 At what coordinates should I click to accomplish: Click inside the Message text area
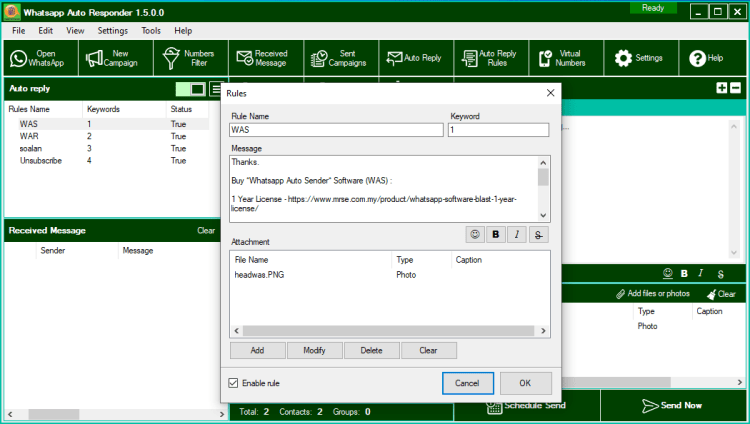tap(384, 189)
